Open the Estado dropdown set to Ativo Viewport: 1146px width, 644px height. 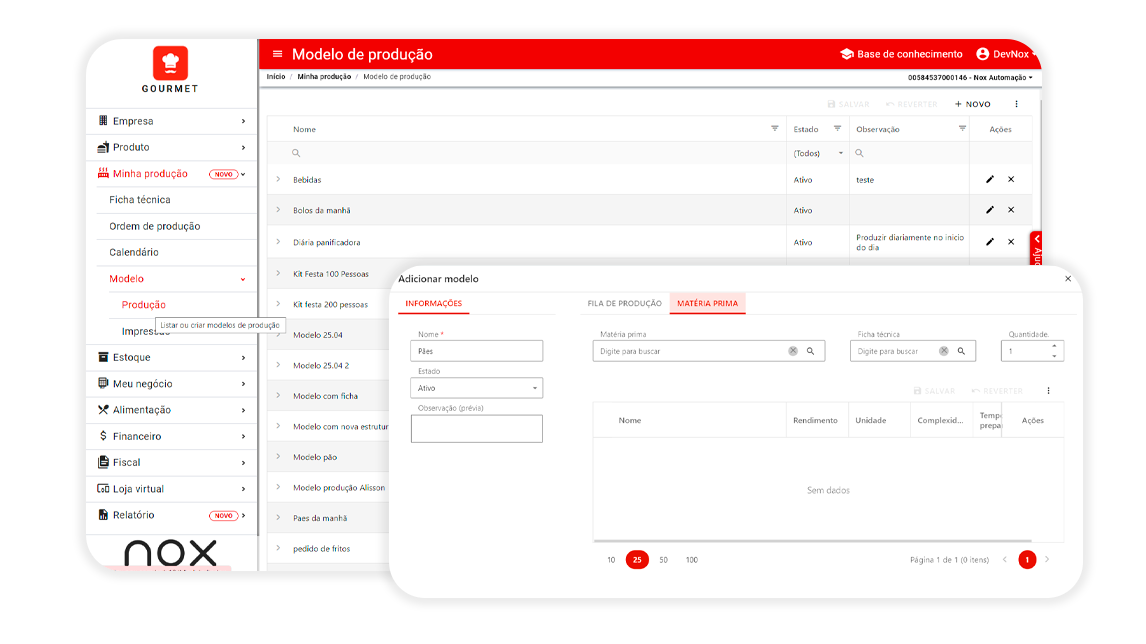(x=477, y=388)
